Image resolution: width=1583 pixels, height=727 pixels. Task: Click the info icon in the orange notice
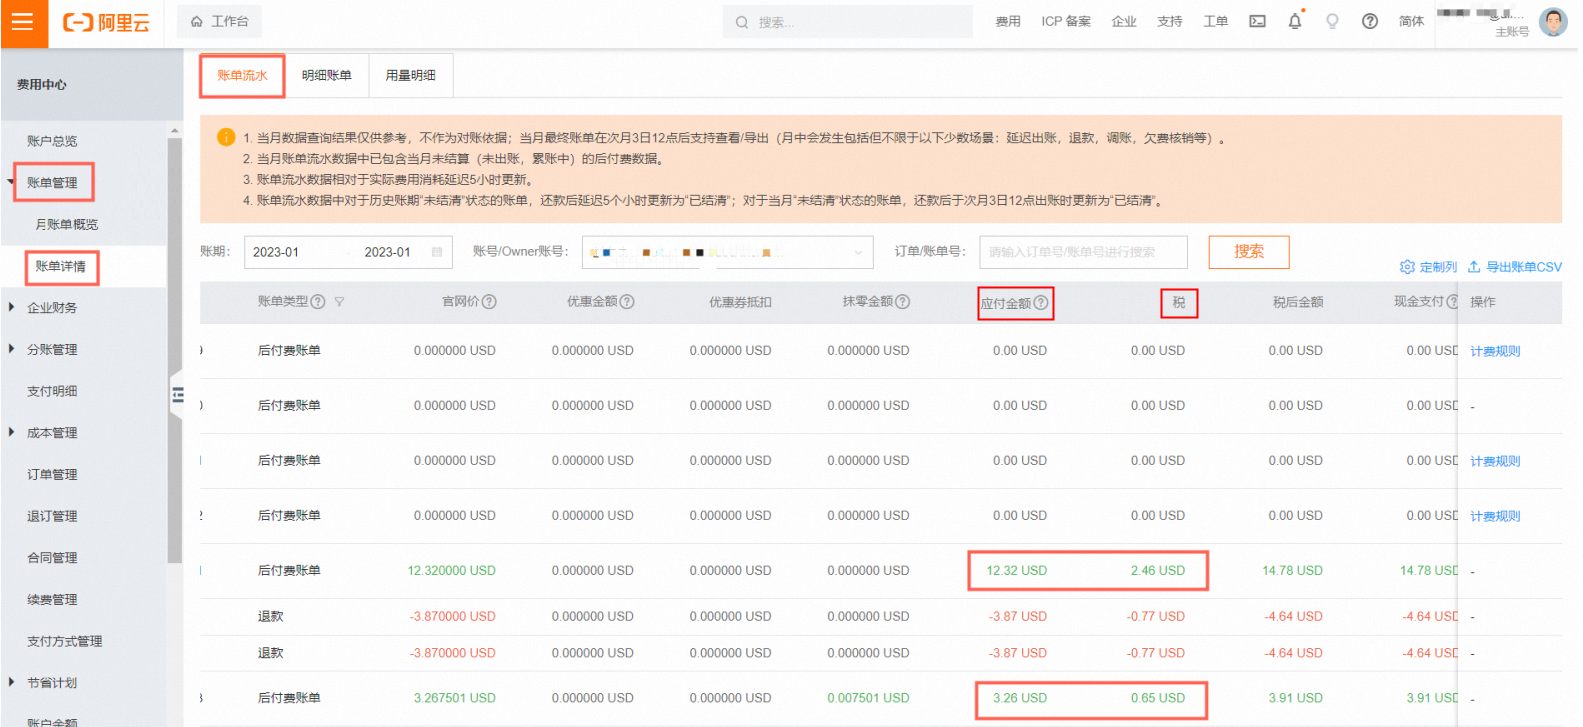226,138
